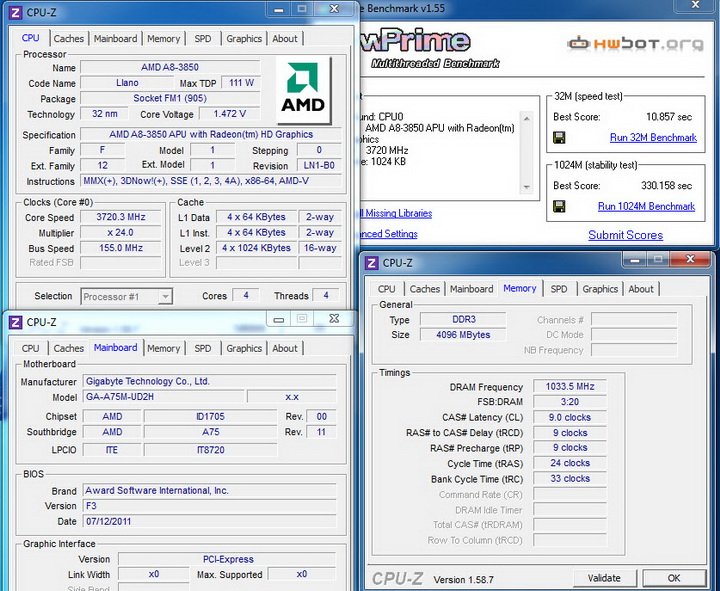The width and height of the screenshot is (720, 591).
Task: Open Memory tab in the top CPU-Z window
Action: click(163, 39)
